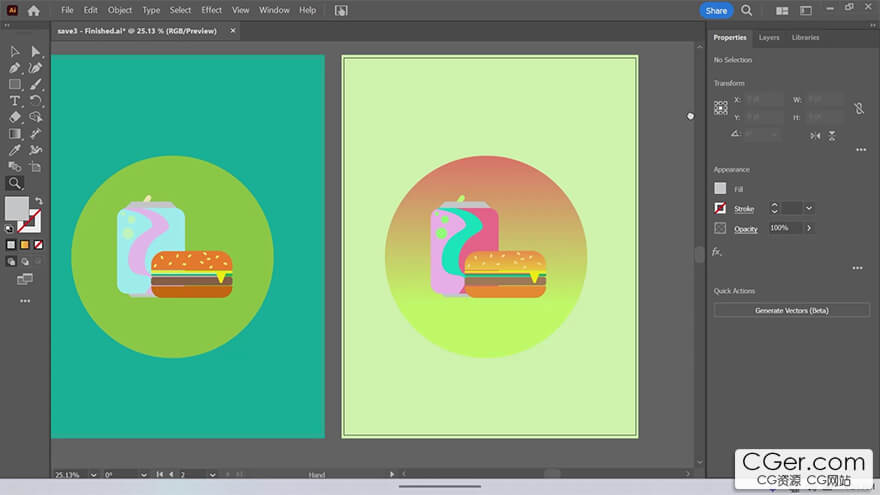The image size is (880, 495).
Task: Expand the Opacity slider arrow
Action: coord(809,228)
